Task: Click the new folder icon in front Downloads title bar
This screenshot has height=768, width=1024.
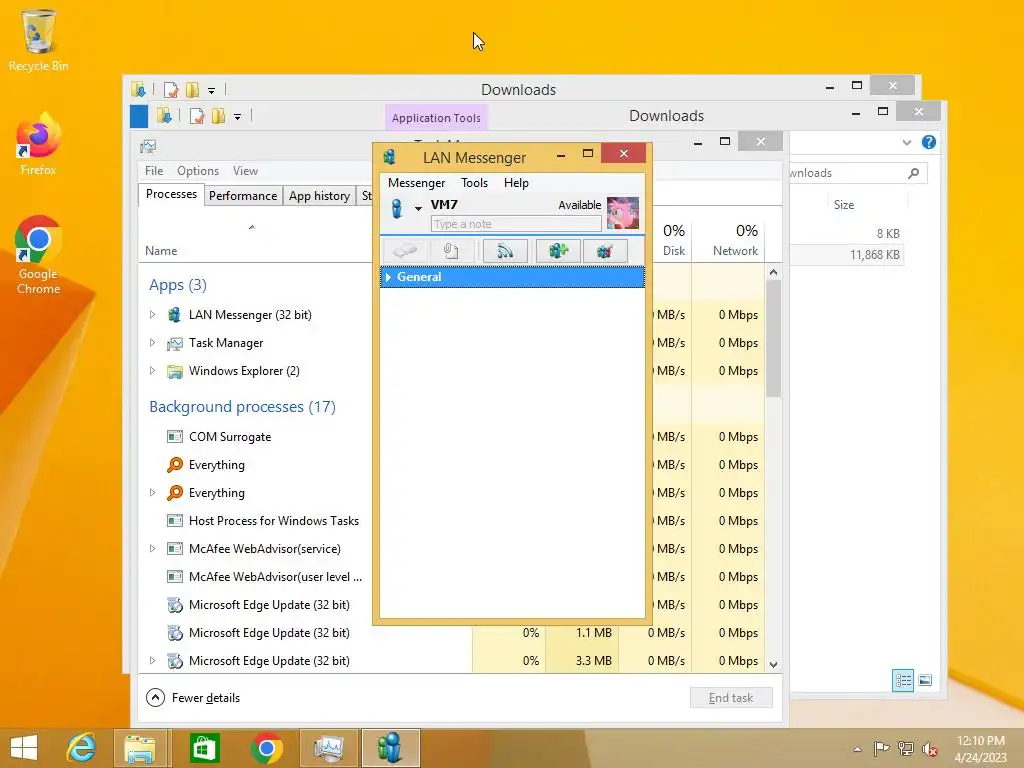Action: pyautogui.click(x=218, y=116)
